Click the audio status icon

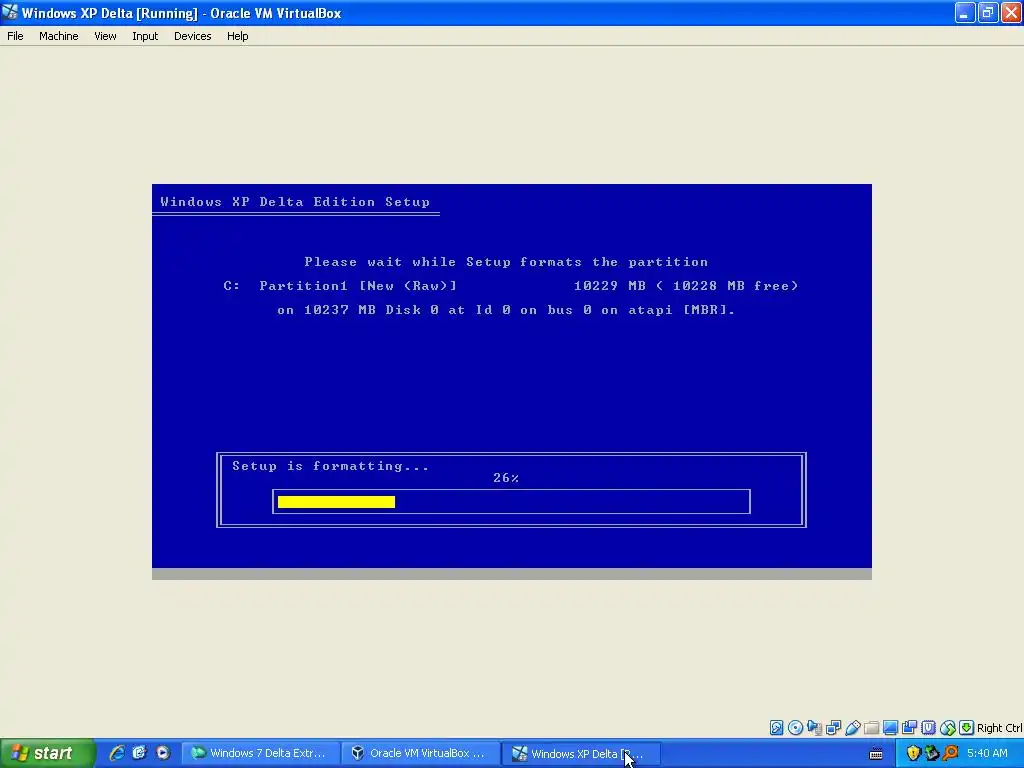(x=814, y=728)
